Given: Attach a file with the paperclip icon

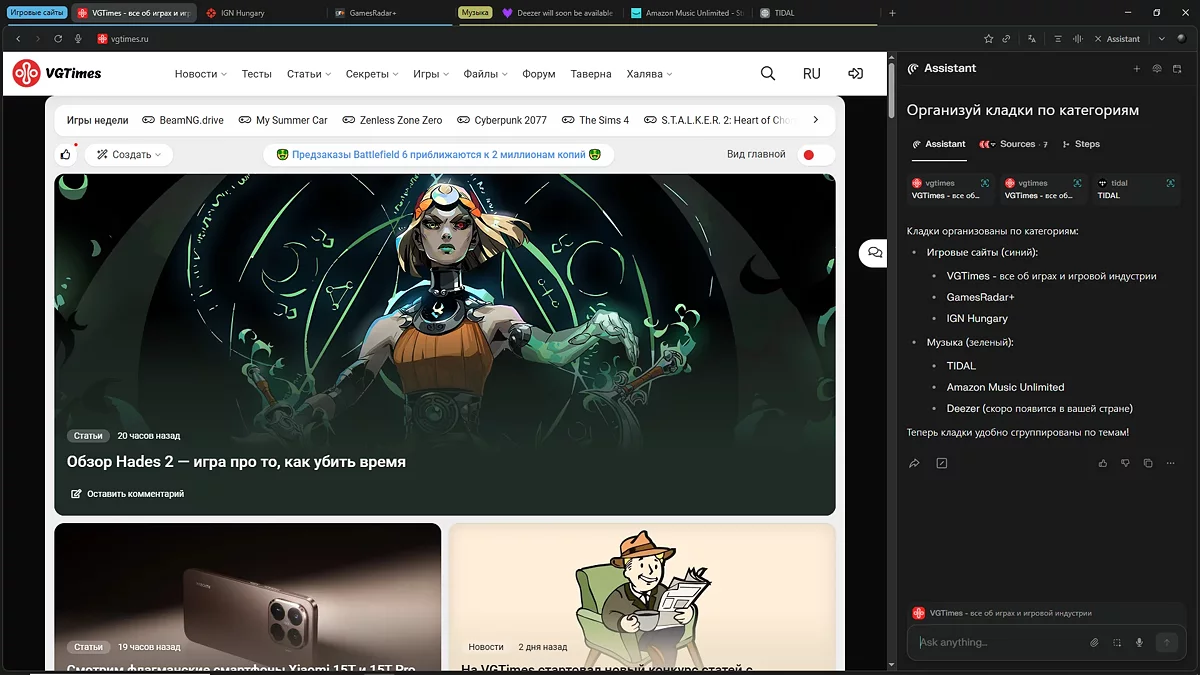Looking at the screenshot, I should pos(1094,643).
